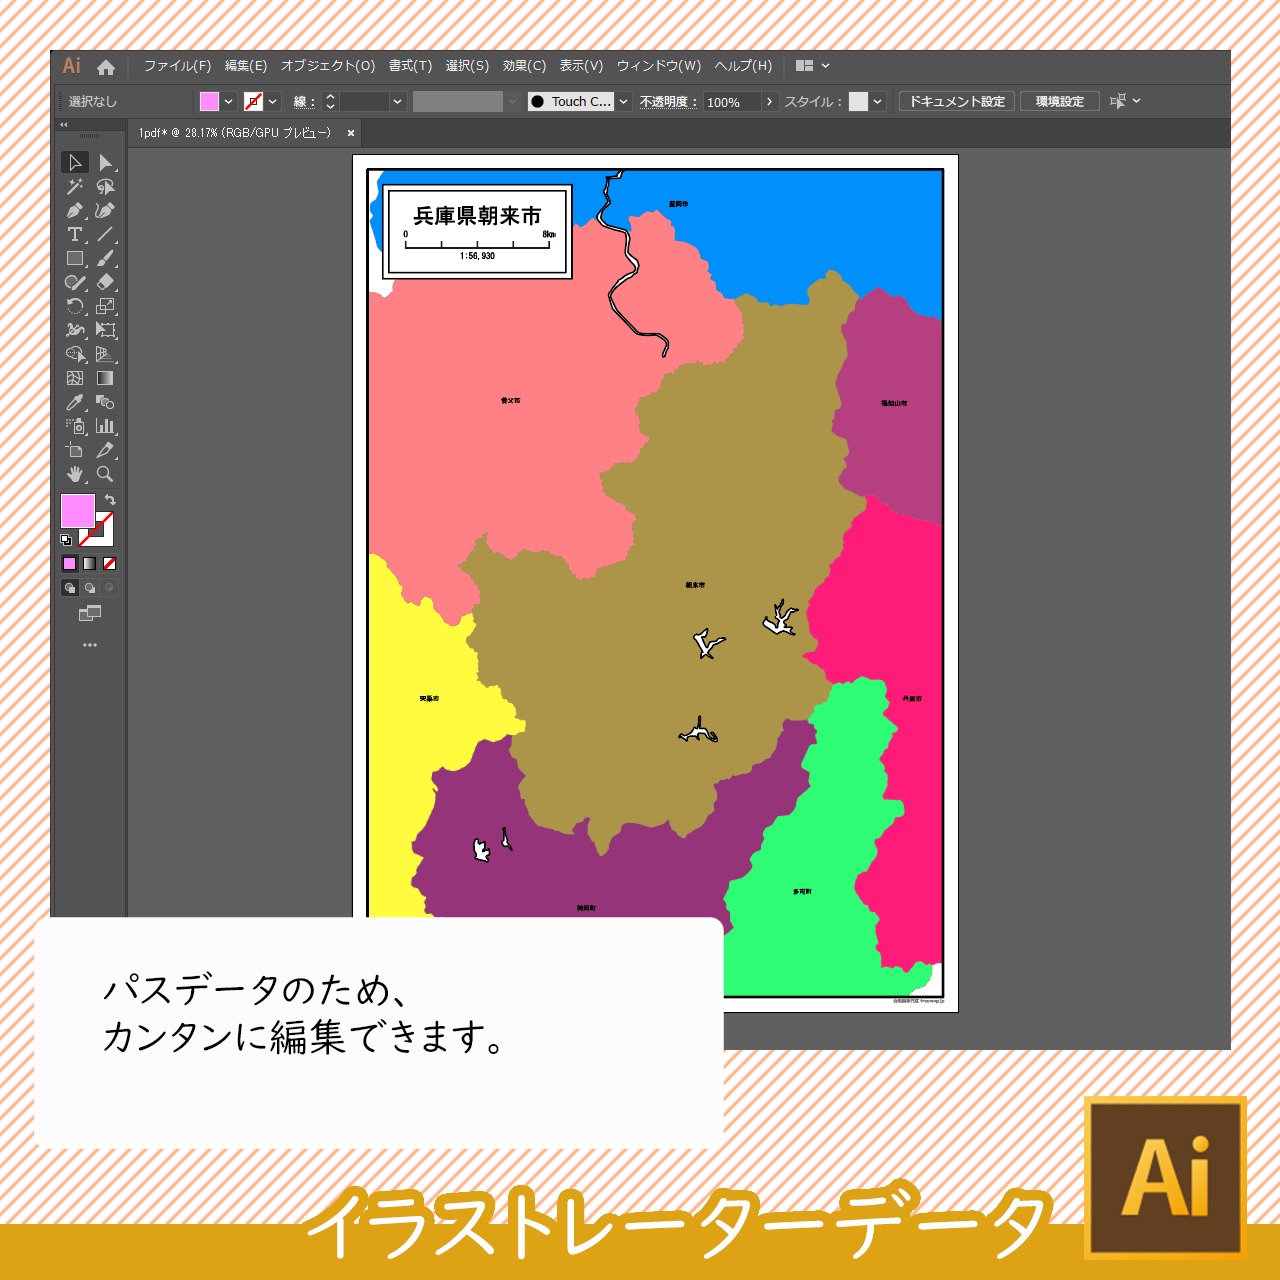1280x1280 pixels.
Task: Select the Gradient tool
Action: 105,378
